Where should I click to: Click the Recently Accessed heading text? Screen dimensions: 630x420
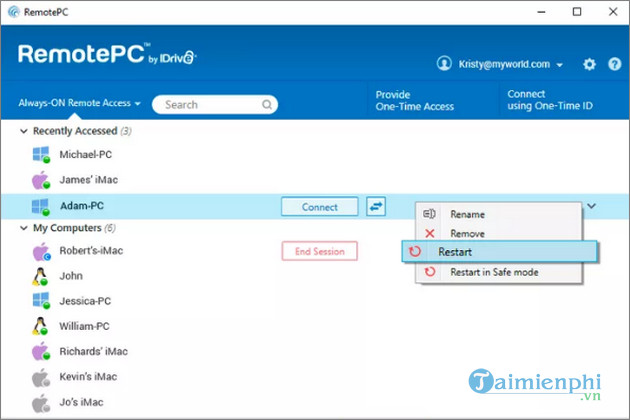coord(75,131)
